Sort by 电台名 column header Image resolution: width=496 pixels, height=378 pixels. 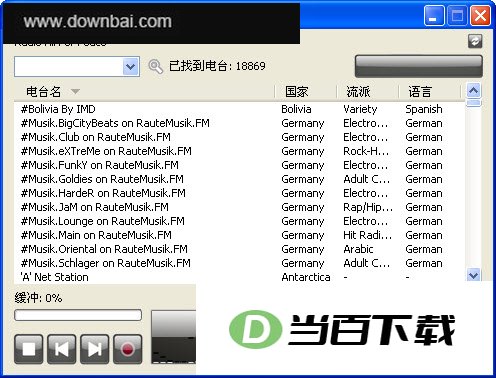[44, 92]
